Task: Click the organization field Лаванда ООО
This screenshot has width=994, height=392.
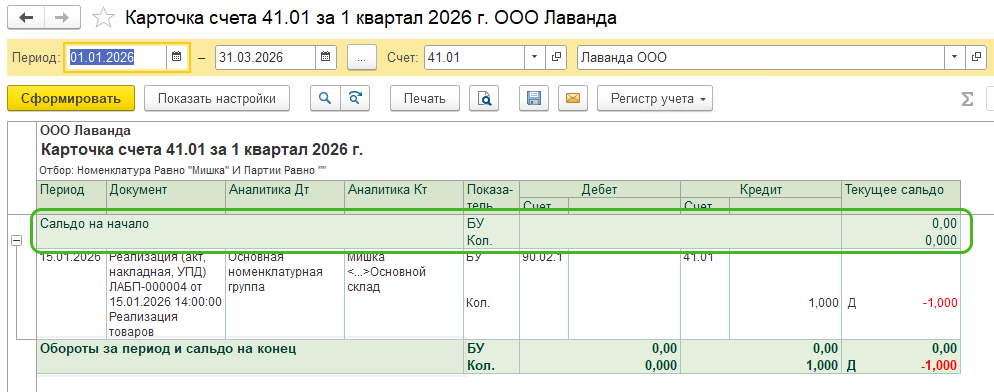Action: (761, 57)
